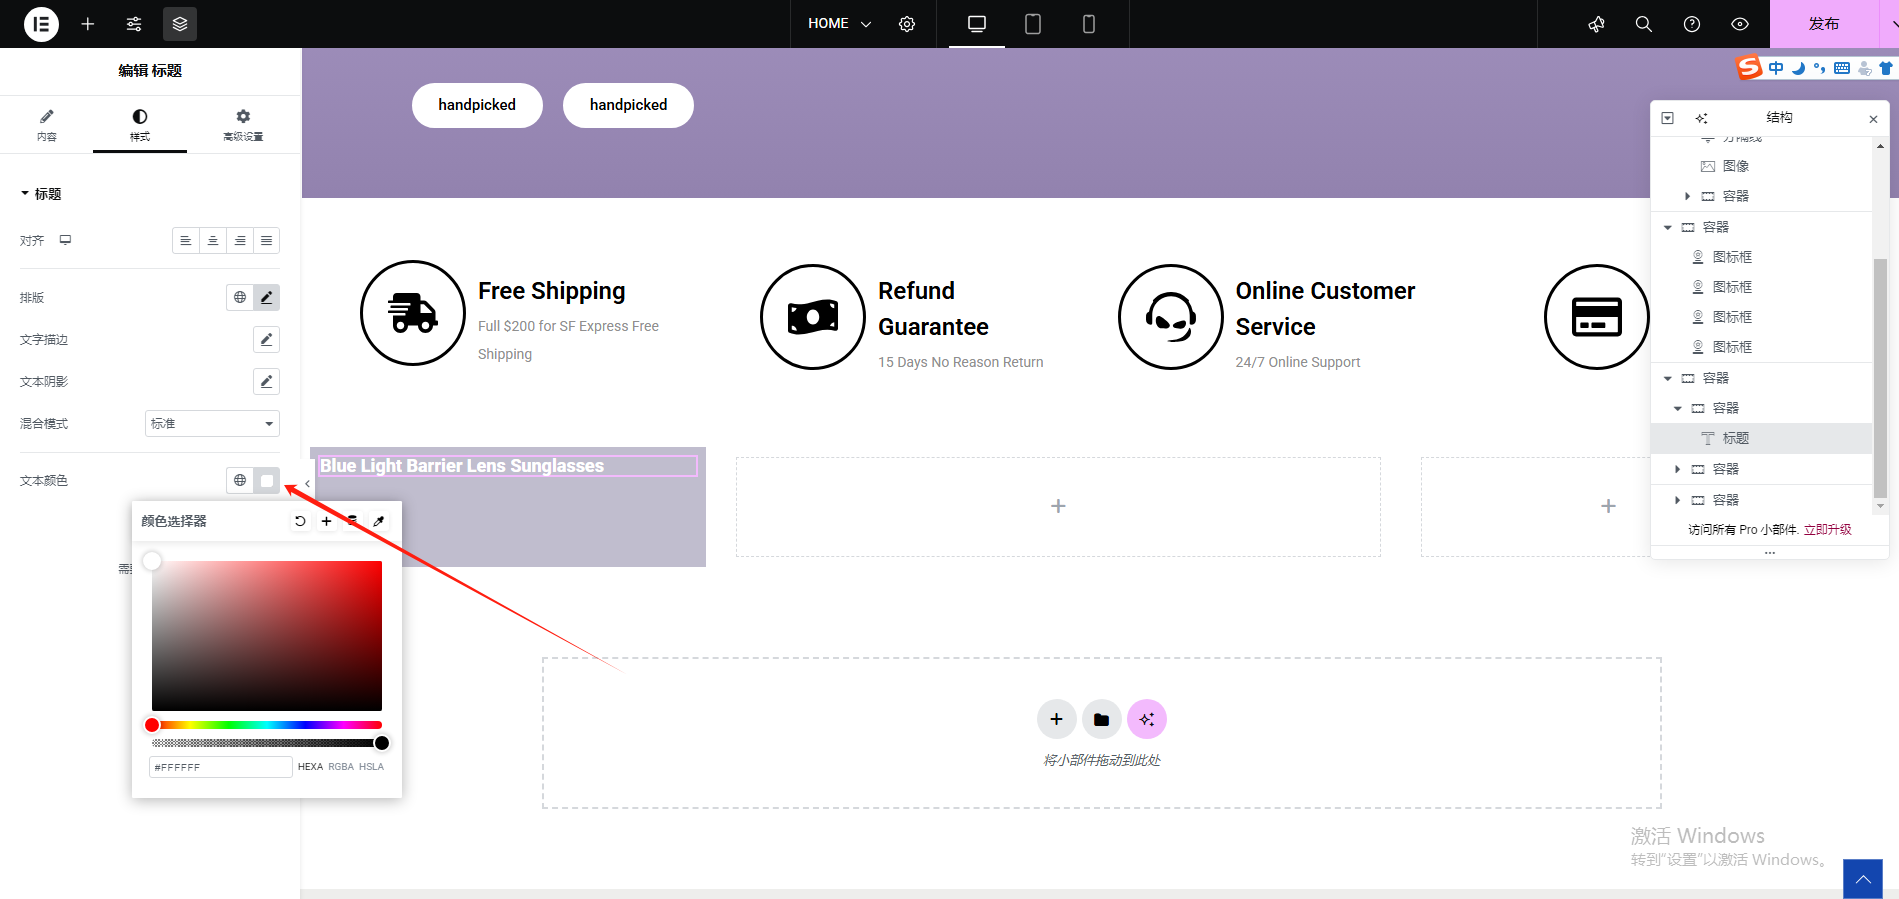Open the add element plus icon in top bar
Screen dimensions: 1899x899
88,24
